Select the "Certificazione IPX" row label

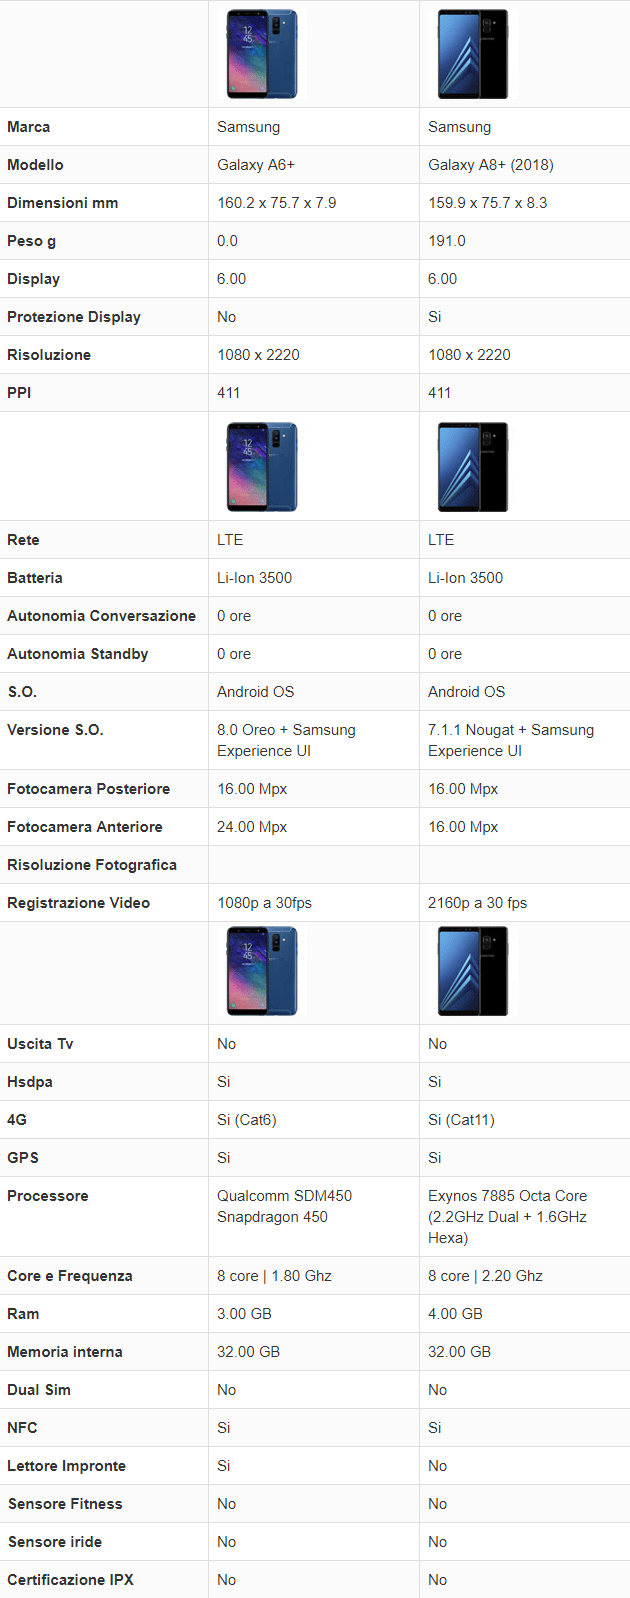[x=70, y=1580]
